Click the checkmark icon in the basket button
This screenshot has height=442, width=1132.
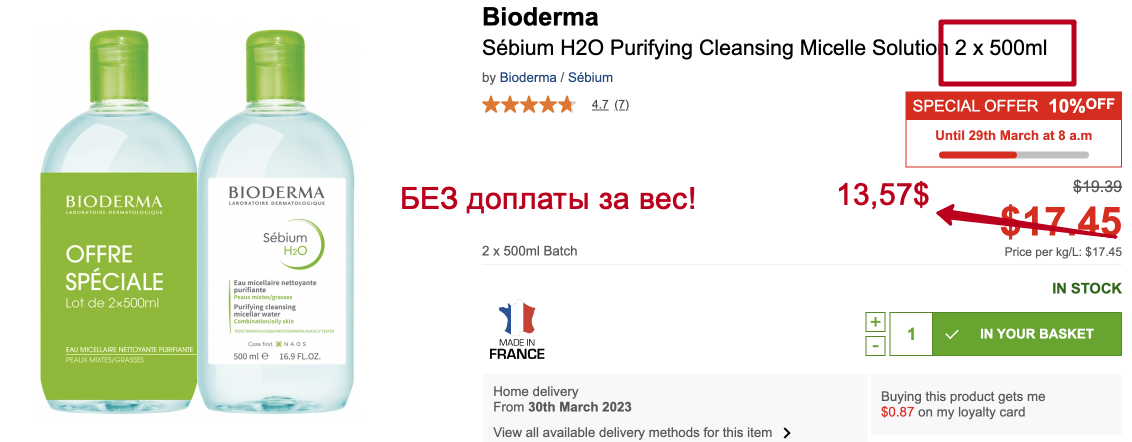point(952,334)
